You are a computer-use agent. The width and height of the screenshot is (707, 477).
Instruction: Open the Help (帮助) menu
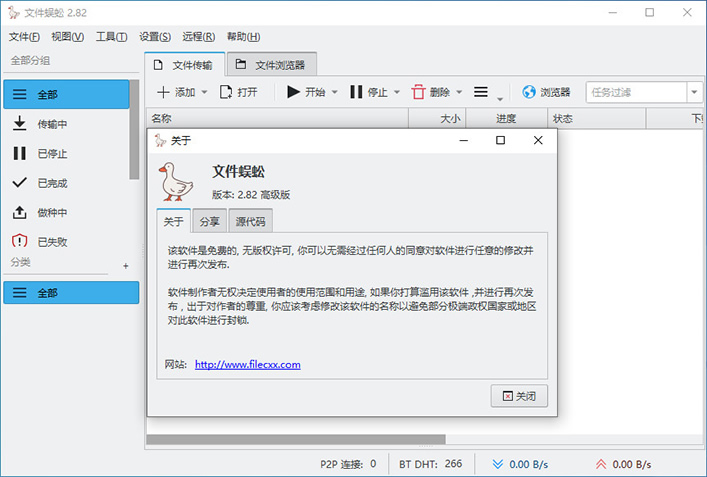pos(243,37)
